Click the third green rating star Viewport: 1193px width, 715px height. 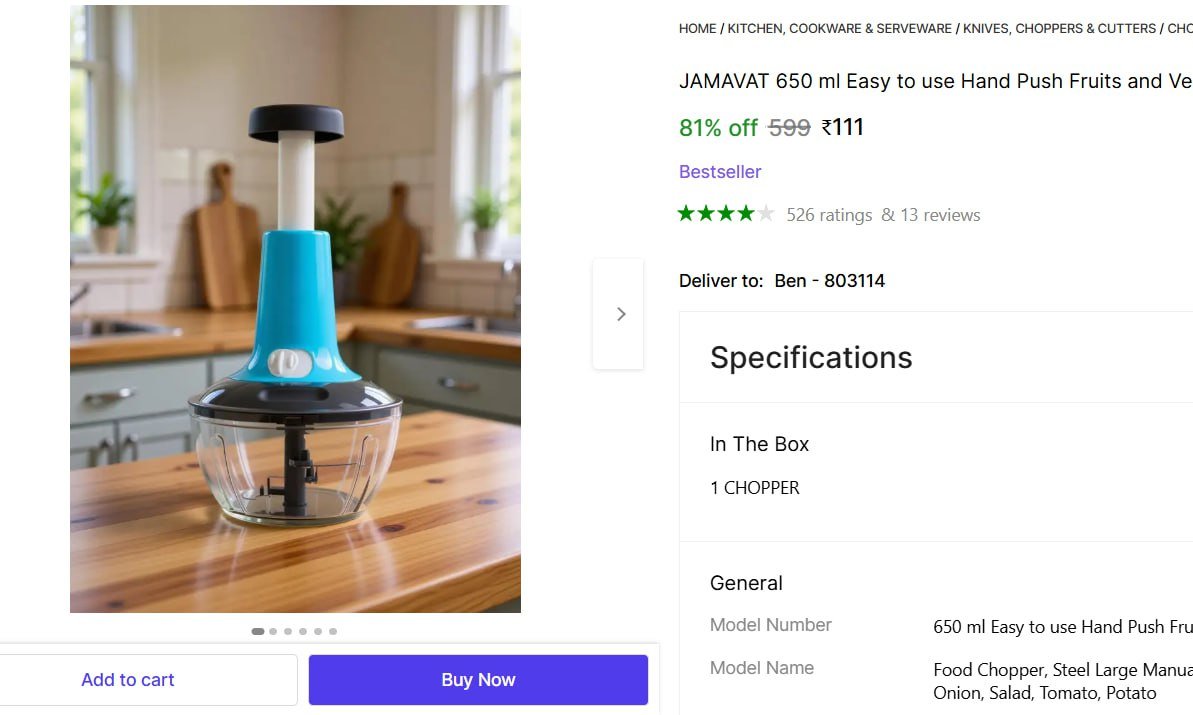726,212
